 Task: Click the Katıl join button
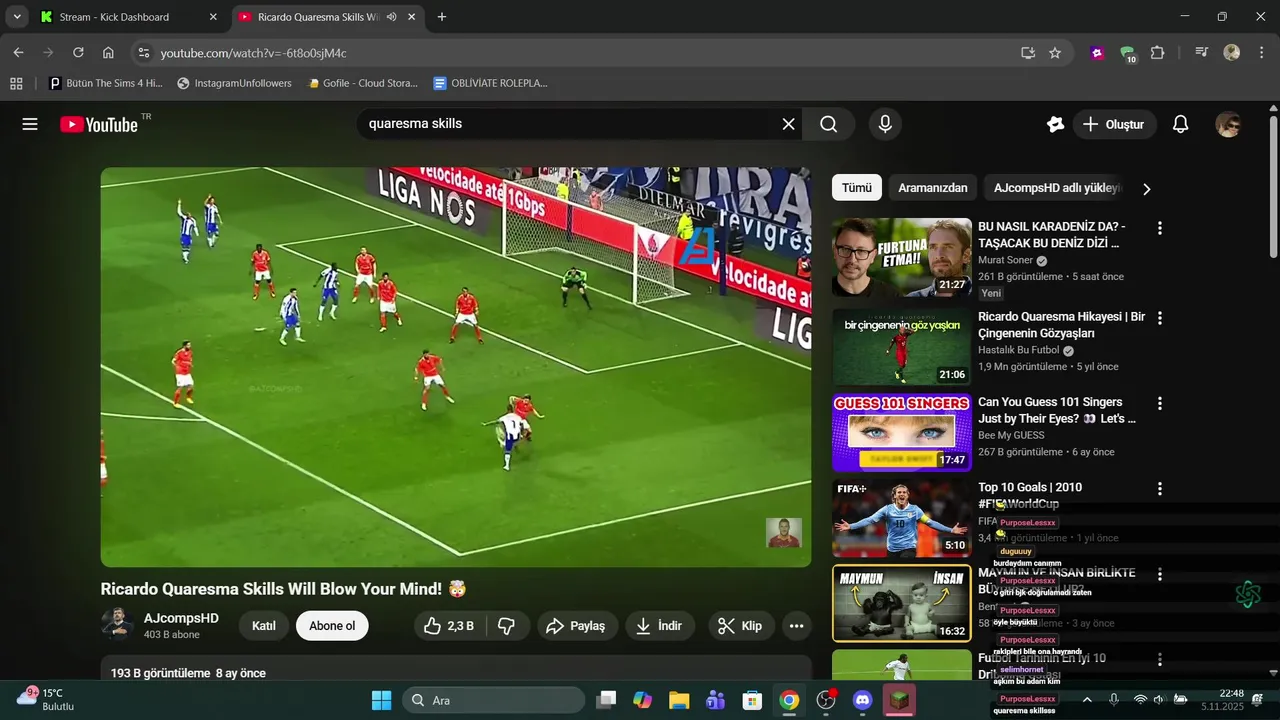click(264, 626)
